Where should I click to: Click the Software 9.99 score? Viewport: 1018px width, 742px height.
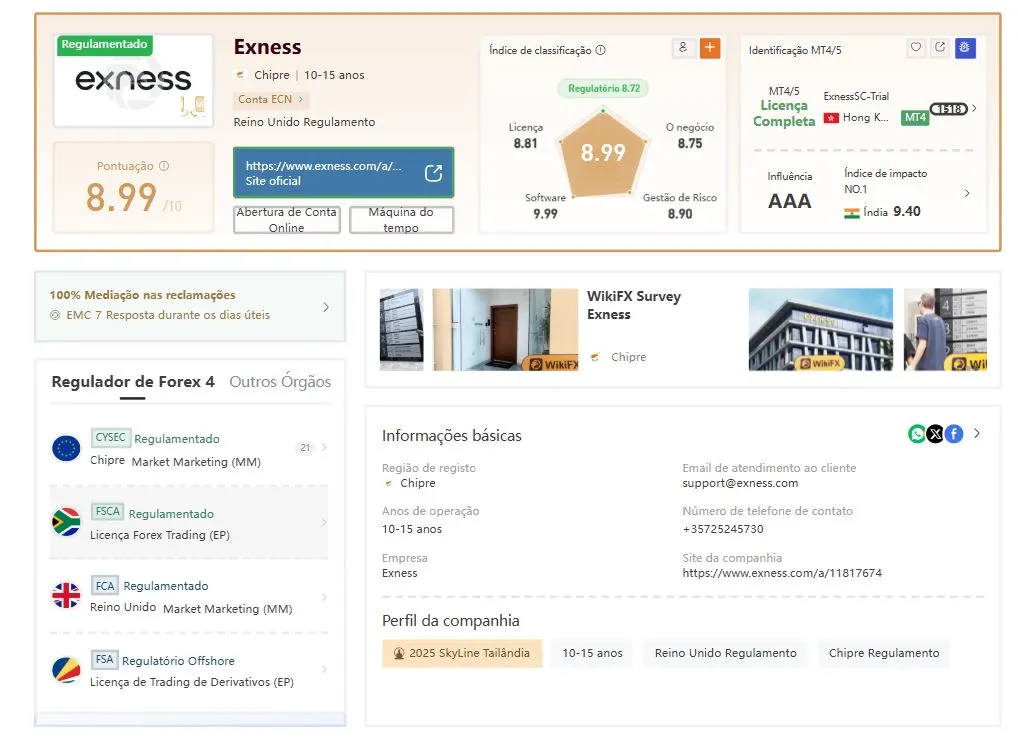(x=545, y=206)
